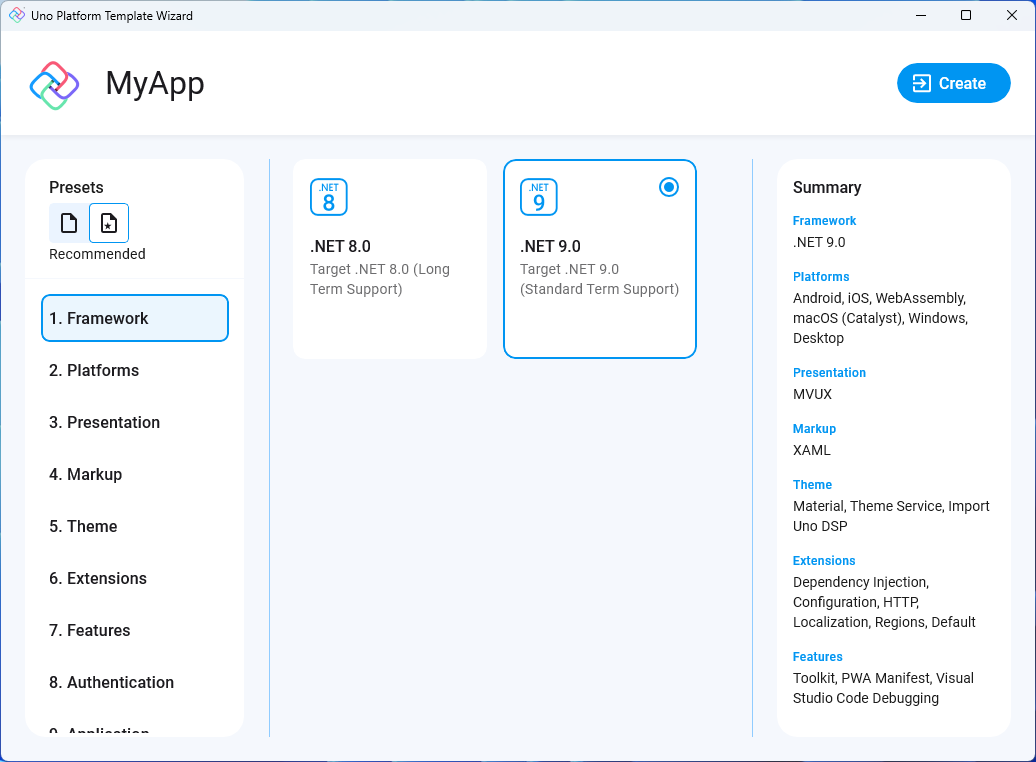Click the Uno Platform logo beside MyApp
The width and height of the screenshot is (1036, 762).
(x=54, y=86)
